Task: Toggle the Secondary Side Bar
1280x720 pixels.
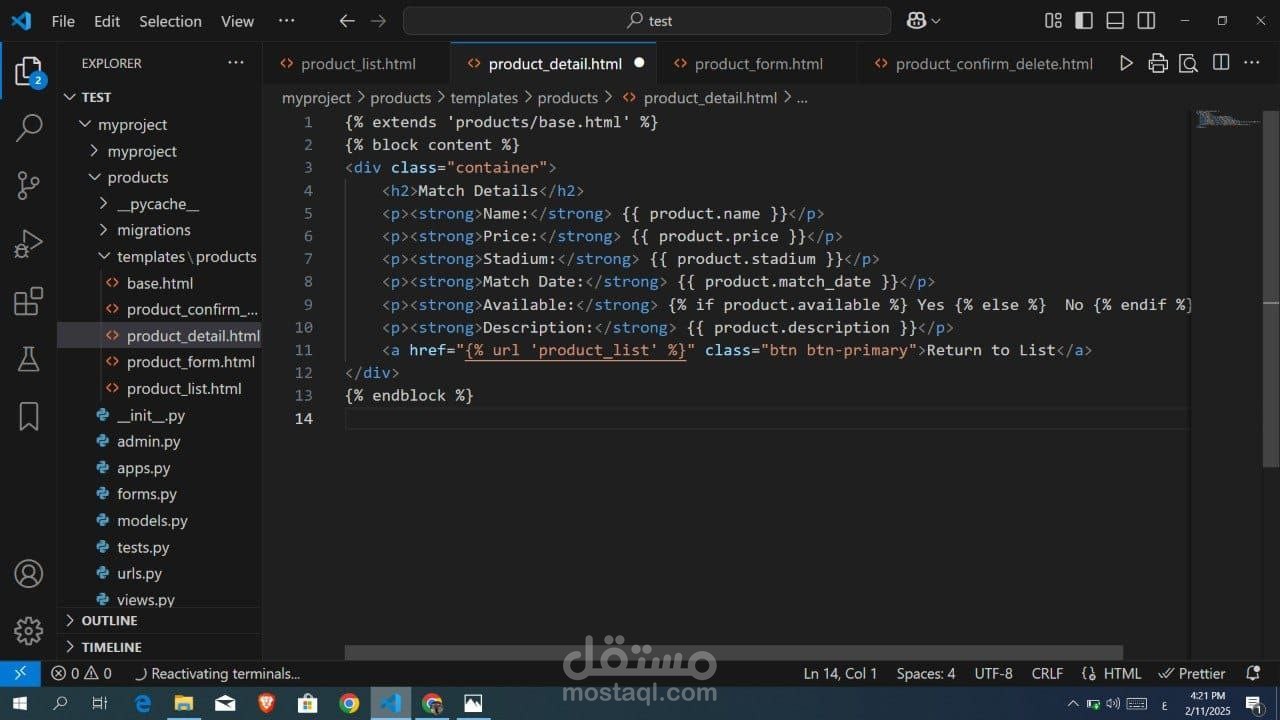Action: click(x=1146, y=21)
